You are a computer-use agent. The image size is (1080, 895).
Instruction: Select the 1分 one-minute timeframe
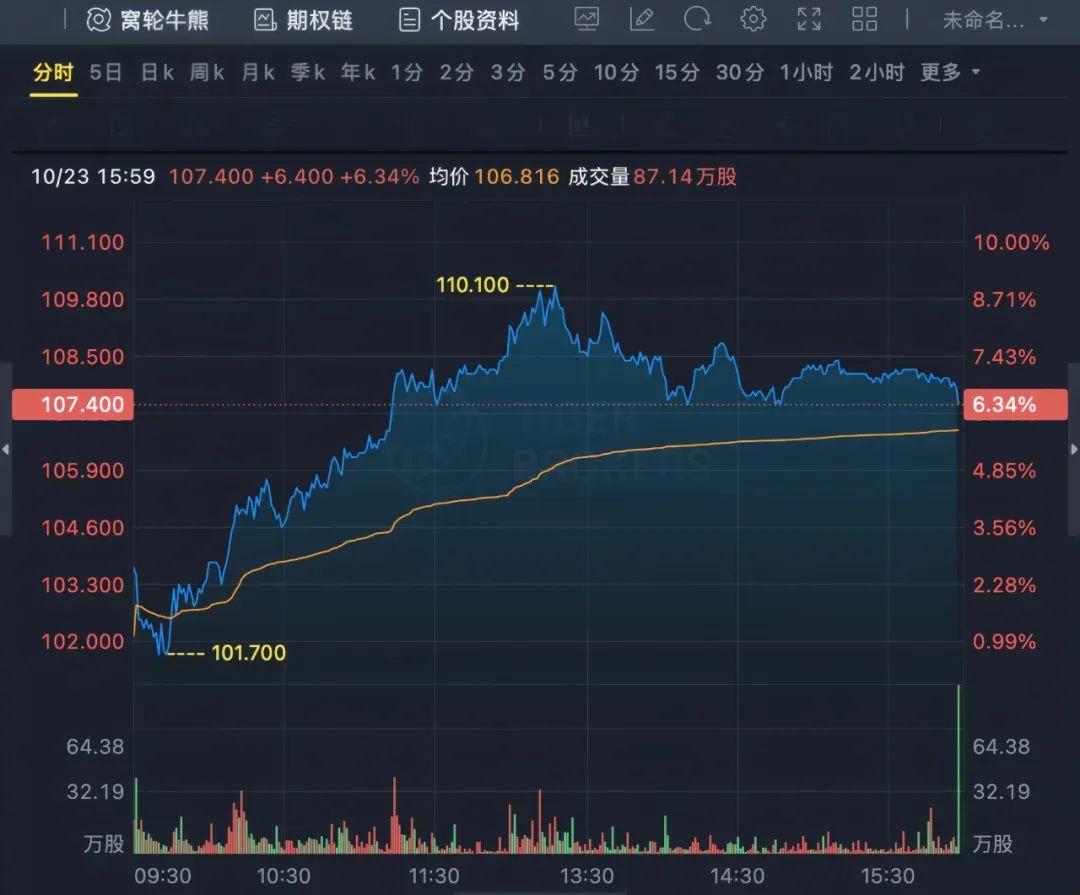(407, 72)
